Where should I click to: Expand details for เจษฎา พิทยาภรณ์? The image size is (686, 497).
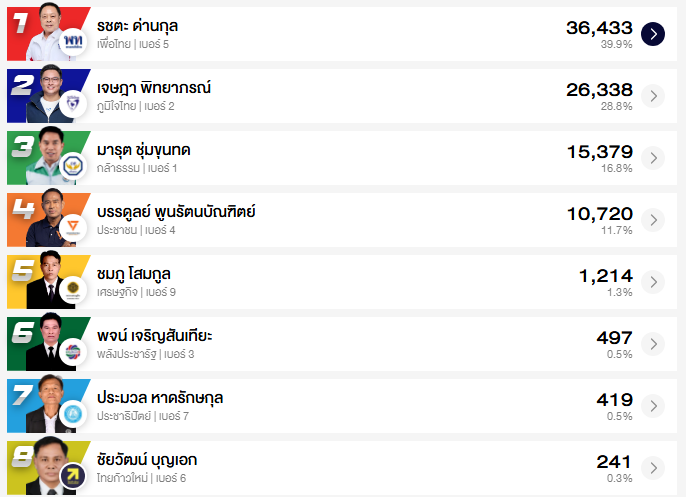tap(652, 96)
